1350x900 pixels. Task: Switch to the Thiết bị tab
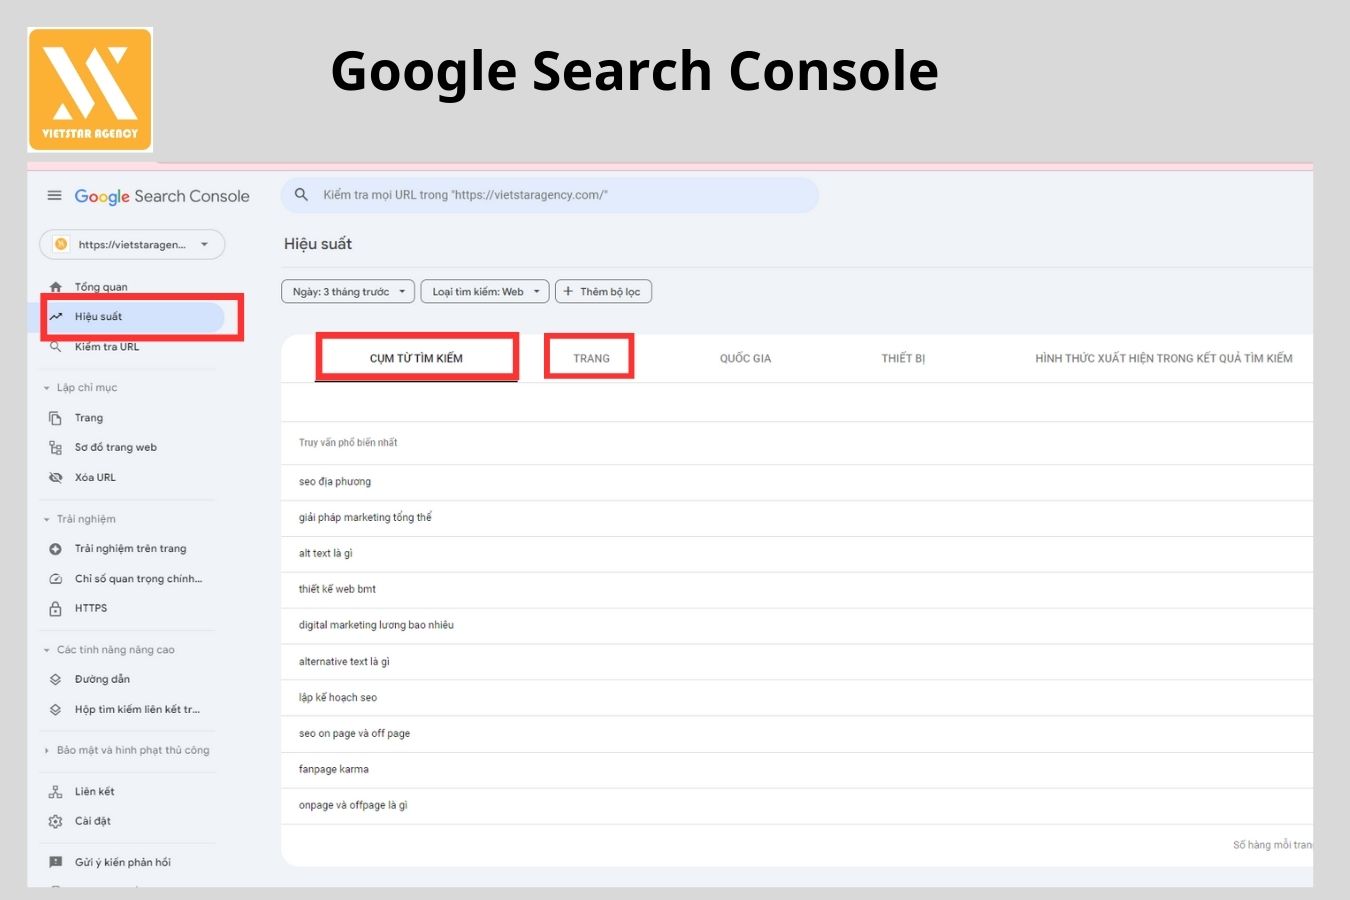[903, 358]
